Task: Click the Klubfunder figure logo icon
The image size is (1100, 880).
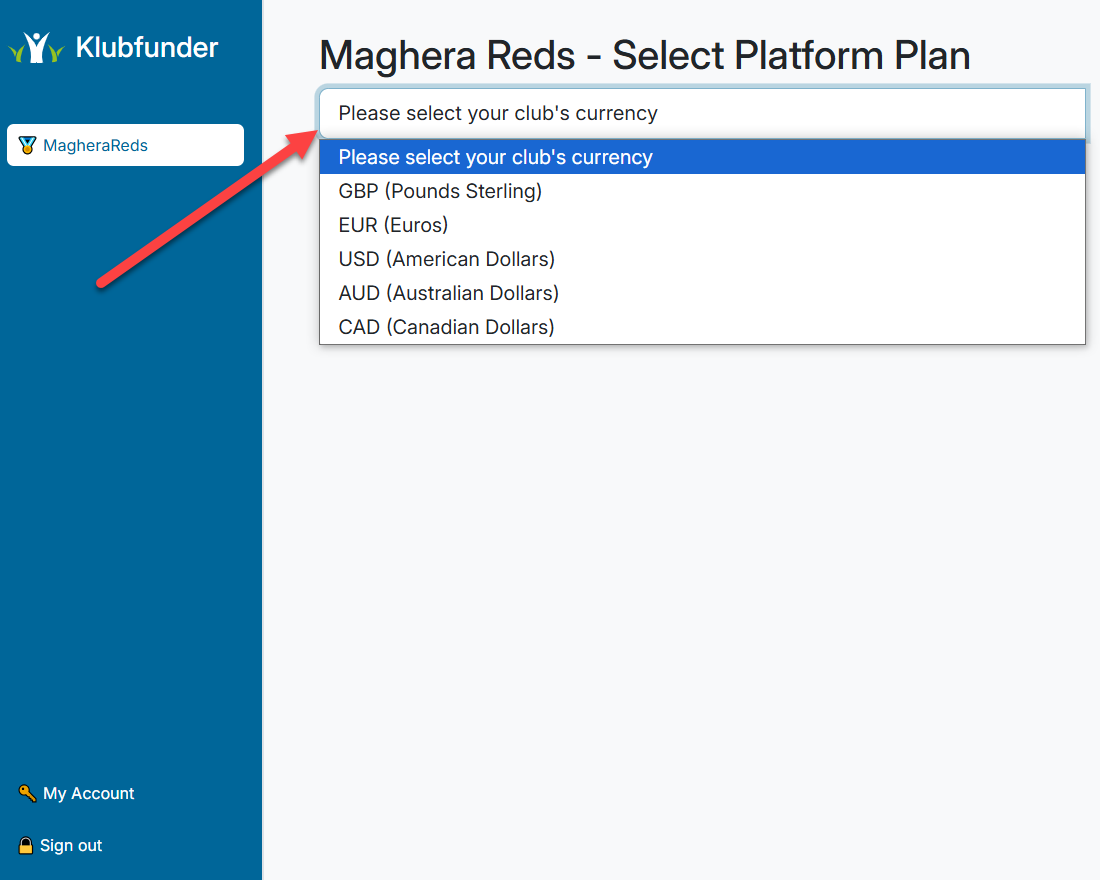Action: click(x=37, y=47)
